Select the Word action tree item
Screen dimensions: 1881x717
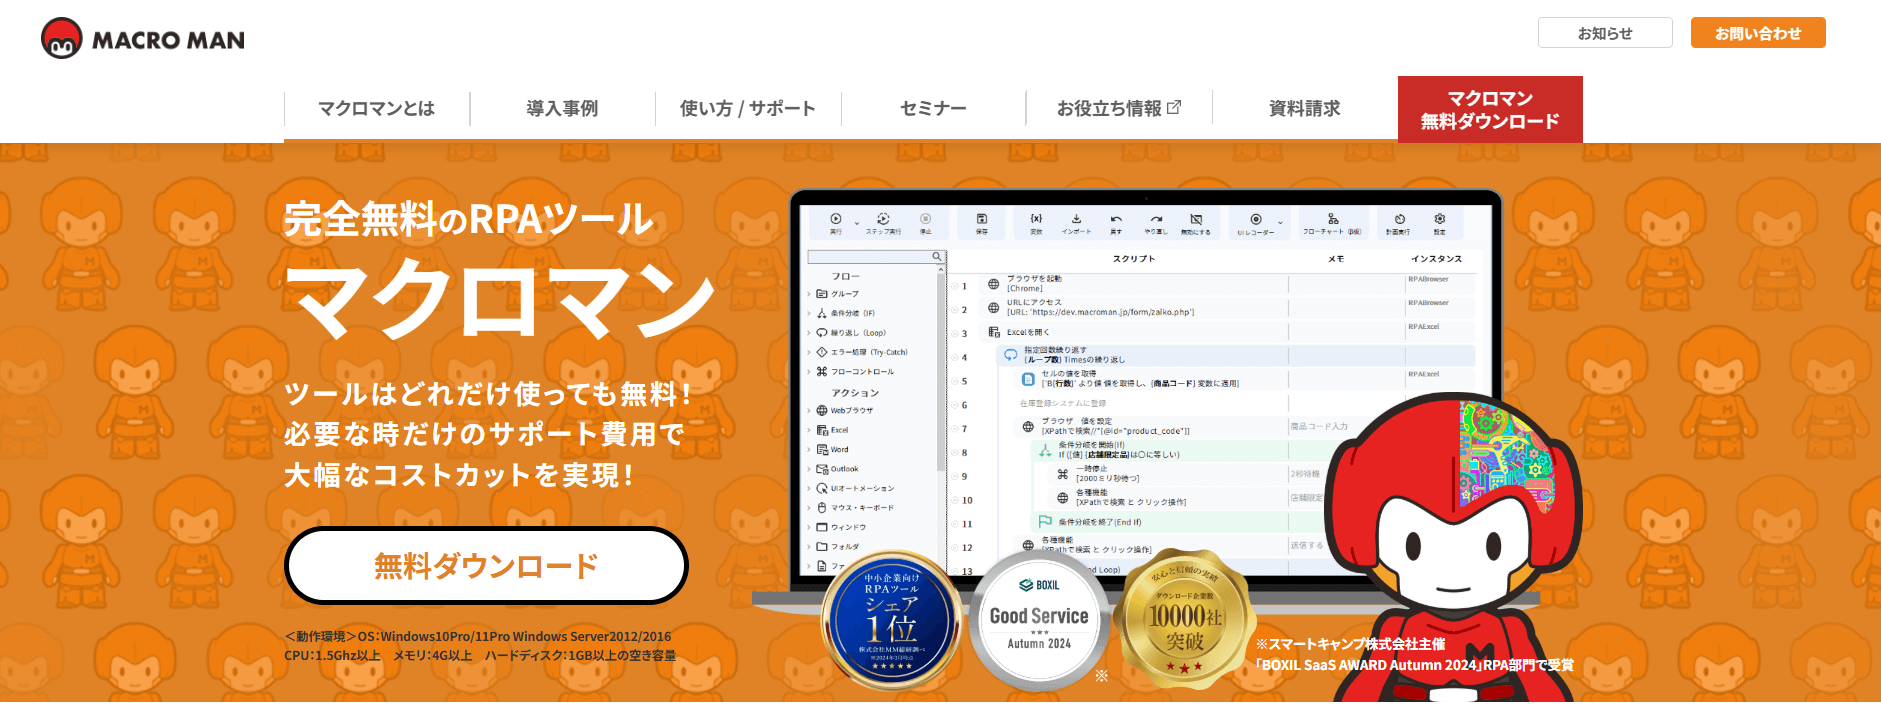830,450
